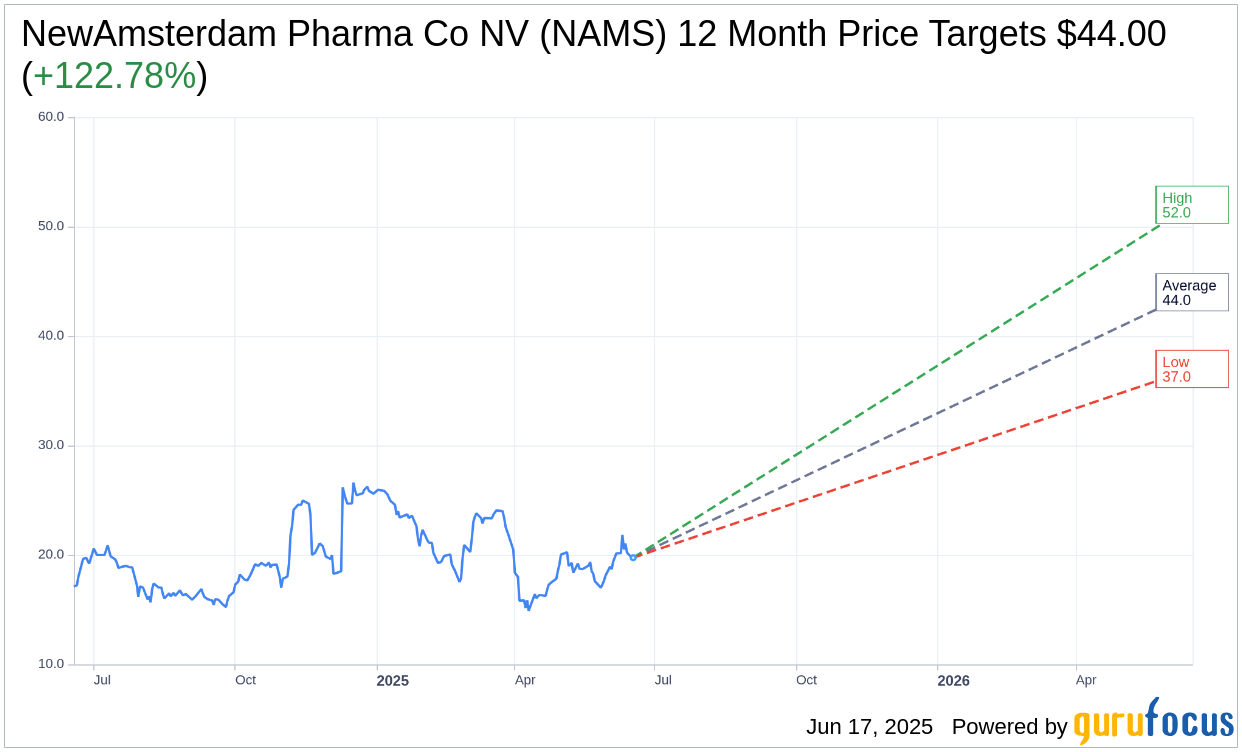Click the Average 44.0 target label
Image resolution: width=1242 pixels, height=752 pixels.
pyautogui.click(x=1192, y=292)
